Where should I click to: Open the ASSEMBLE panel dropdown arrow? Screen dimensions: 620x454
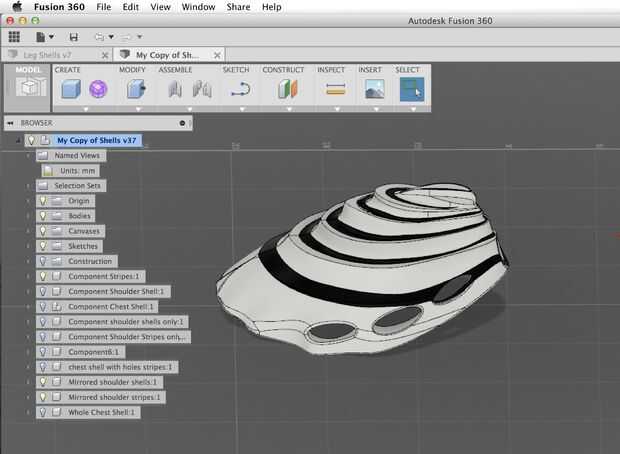coord(189,109)
